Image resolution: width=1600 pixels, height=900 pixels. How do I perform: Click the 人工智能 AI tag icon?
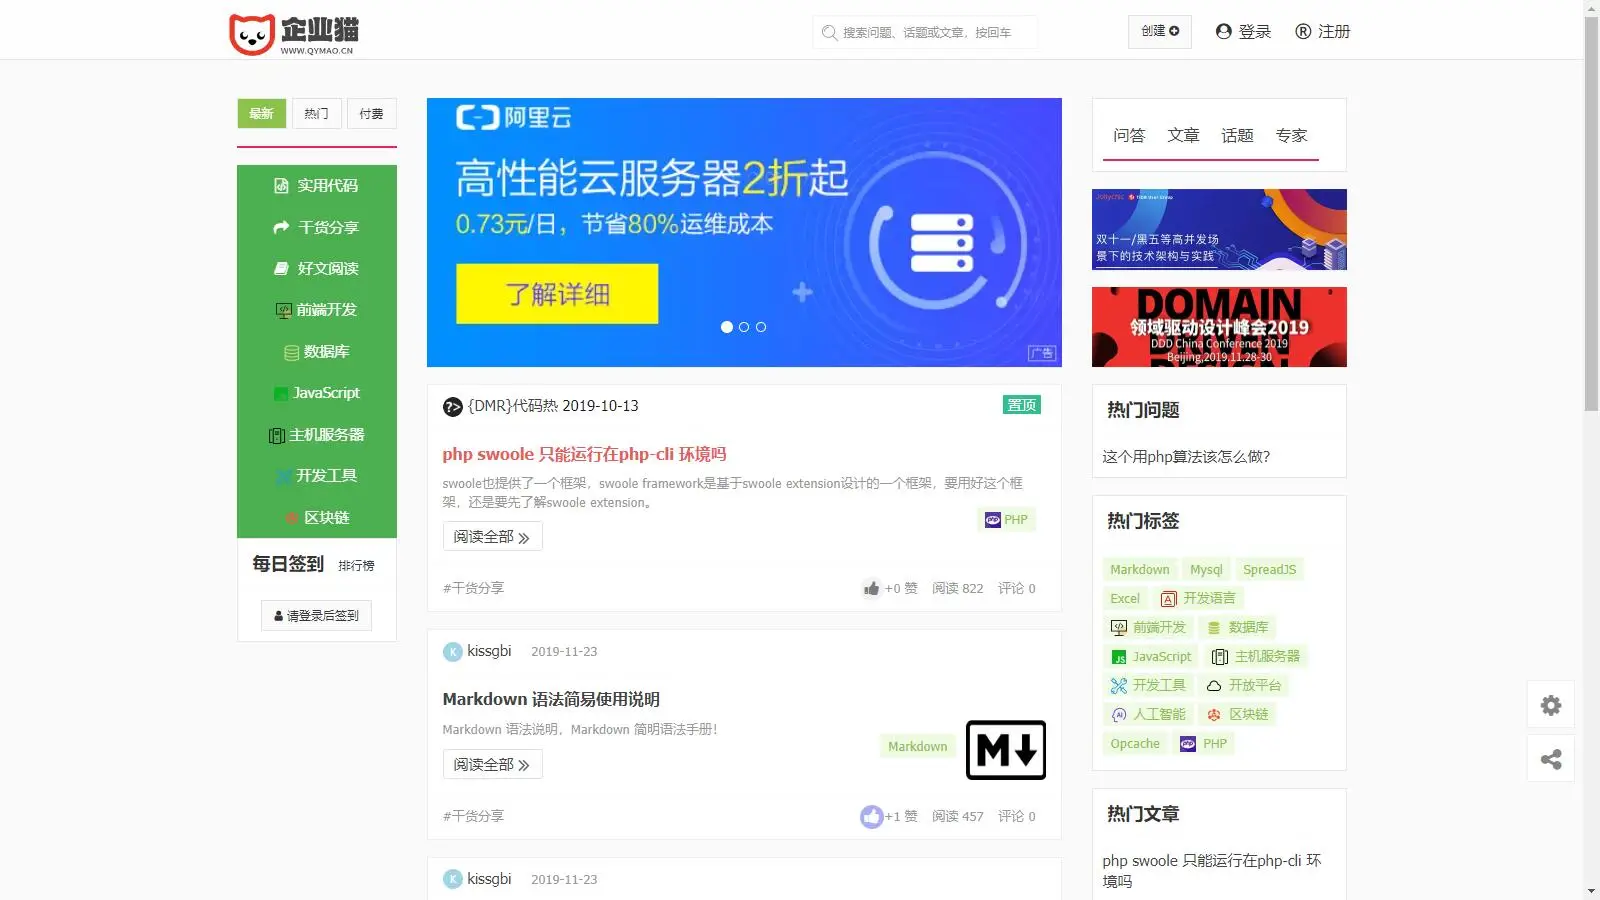click(1119, 714)
